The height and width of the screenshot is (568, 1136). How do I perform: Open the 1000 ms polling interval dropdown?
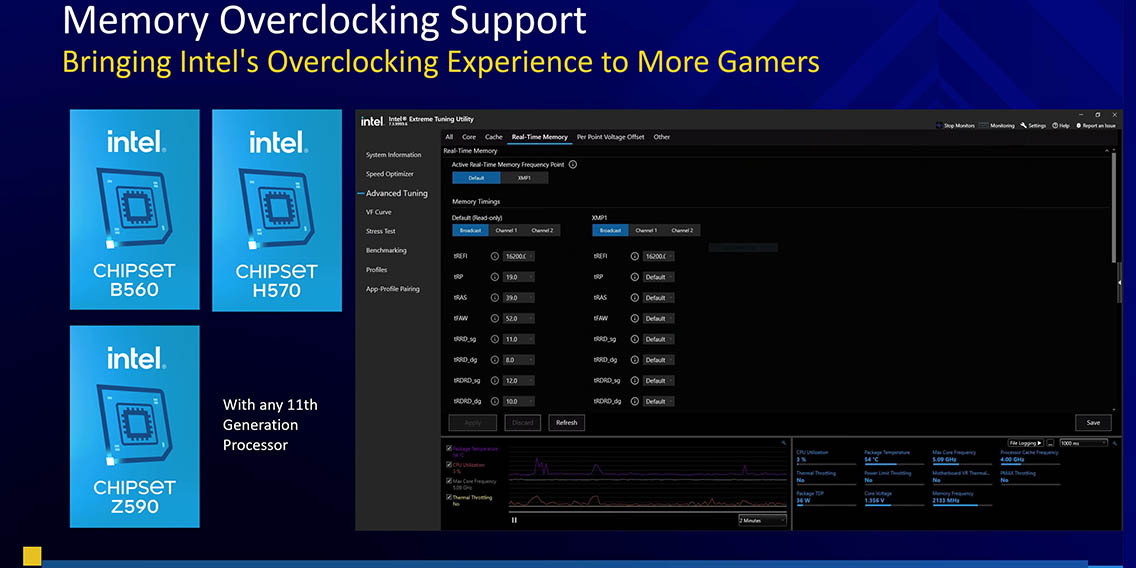pyautogui.click(x=1082, y=443)
